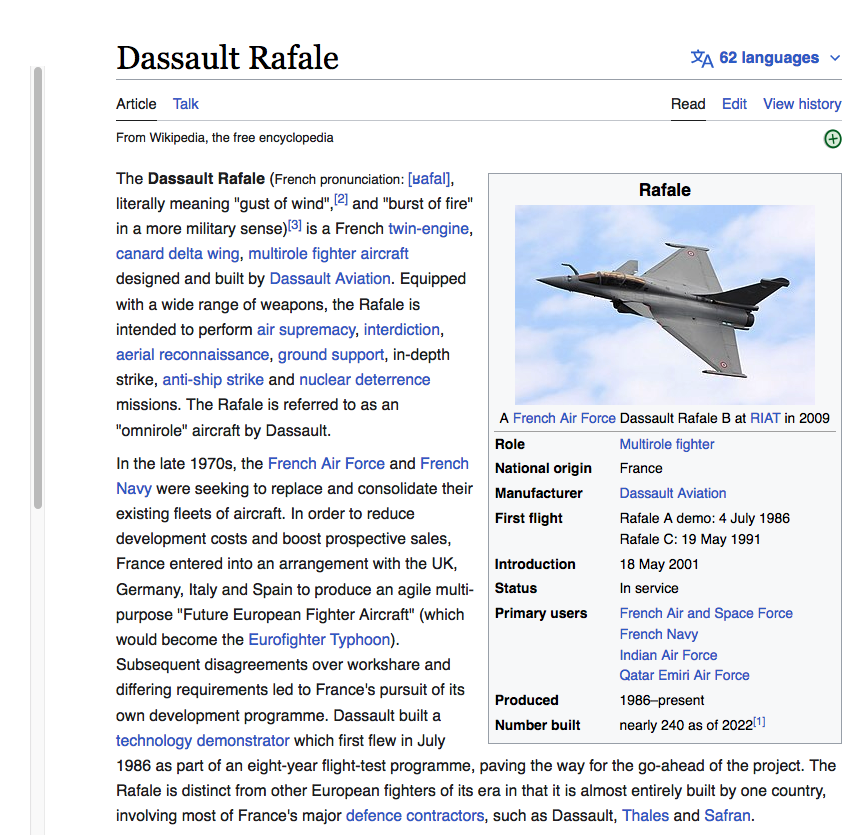The width and height of the screenshot is (867, 835).
Task: Click the text 'From Wikipedia, the free encyclopedia'
Action: [x=224, y=138]
